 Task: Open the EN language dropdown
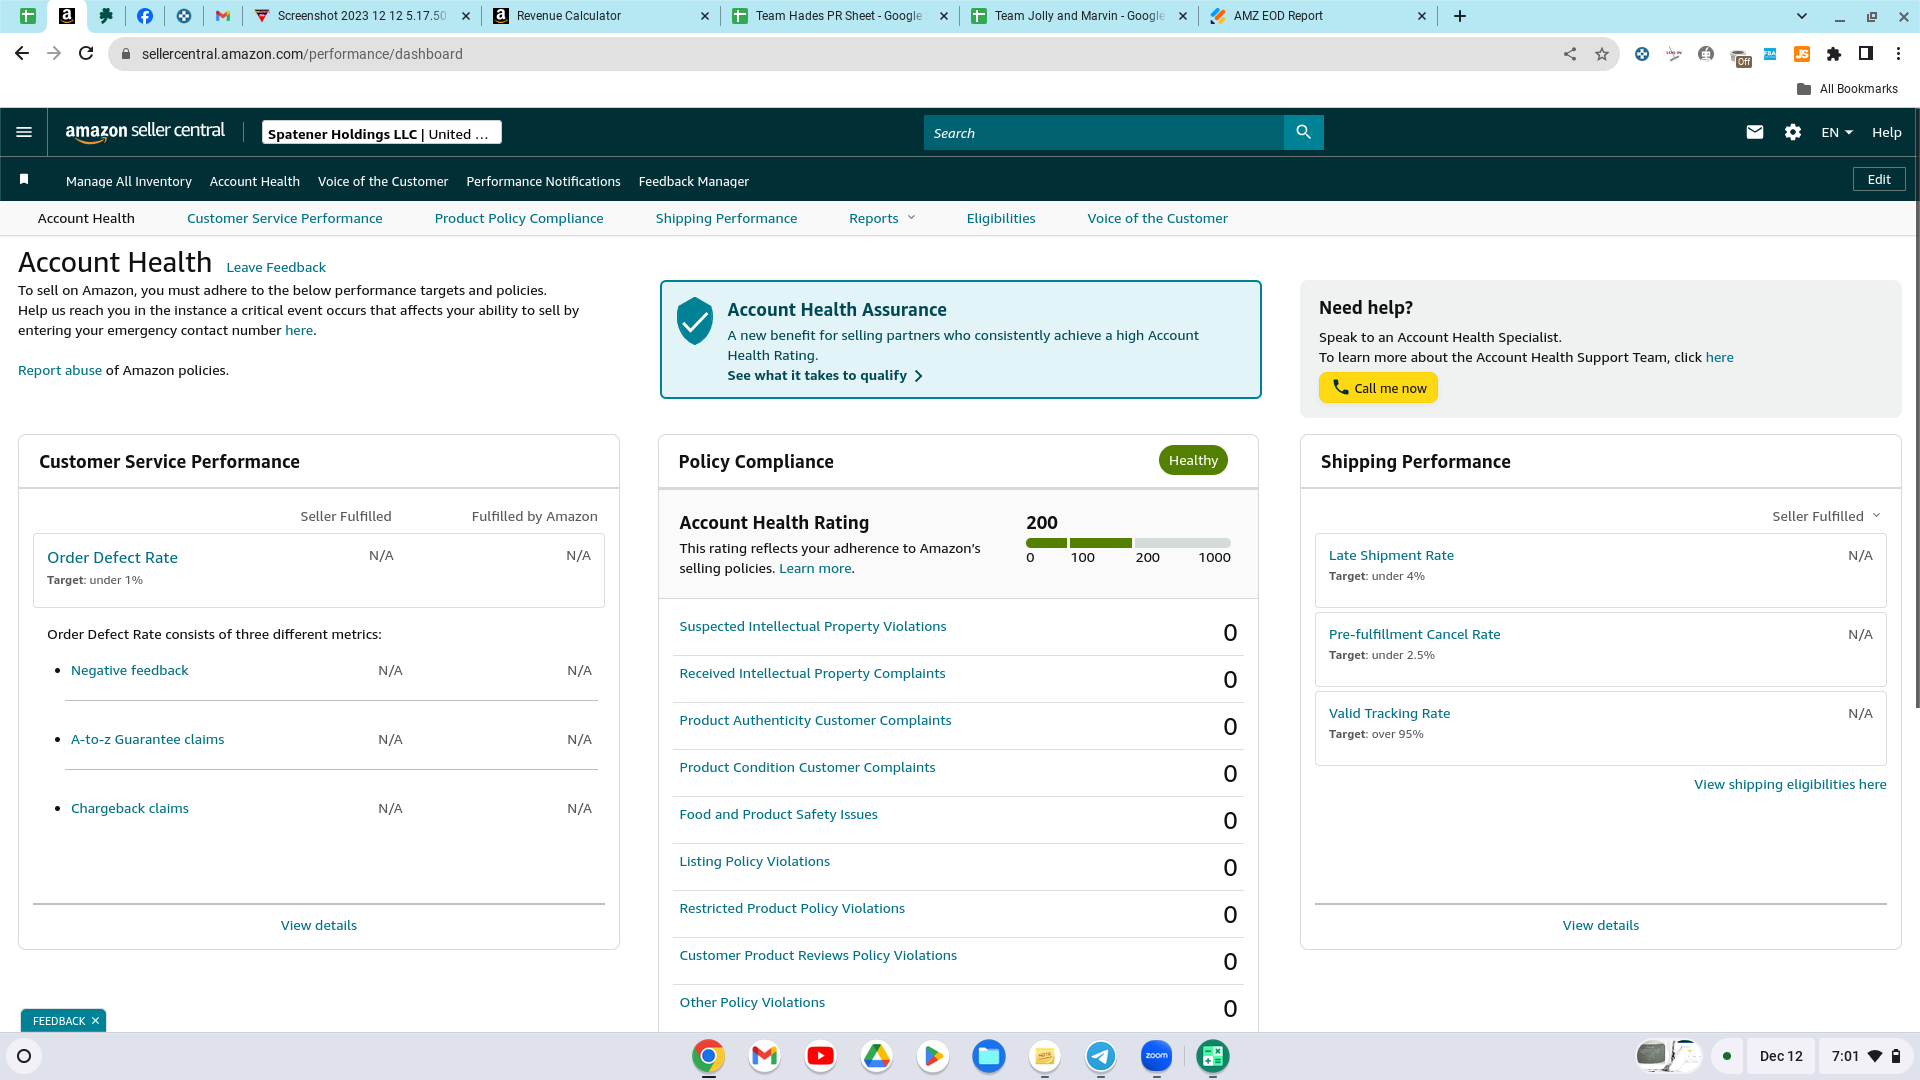1837,132
